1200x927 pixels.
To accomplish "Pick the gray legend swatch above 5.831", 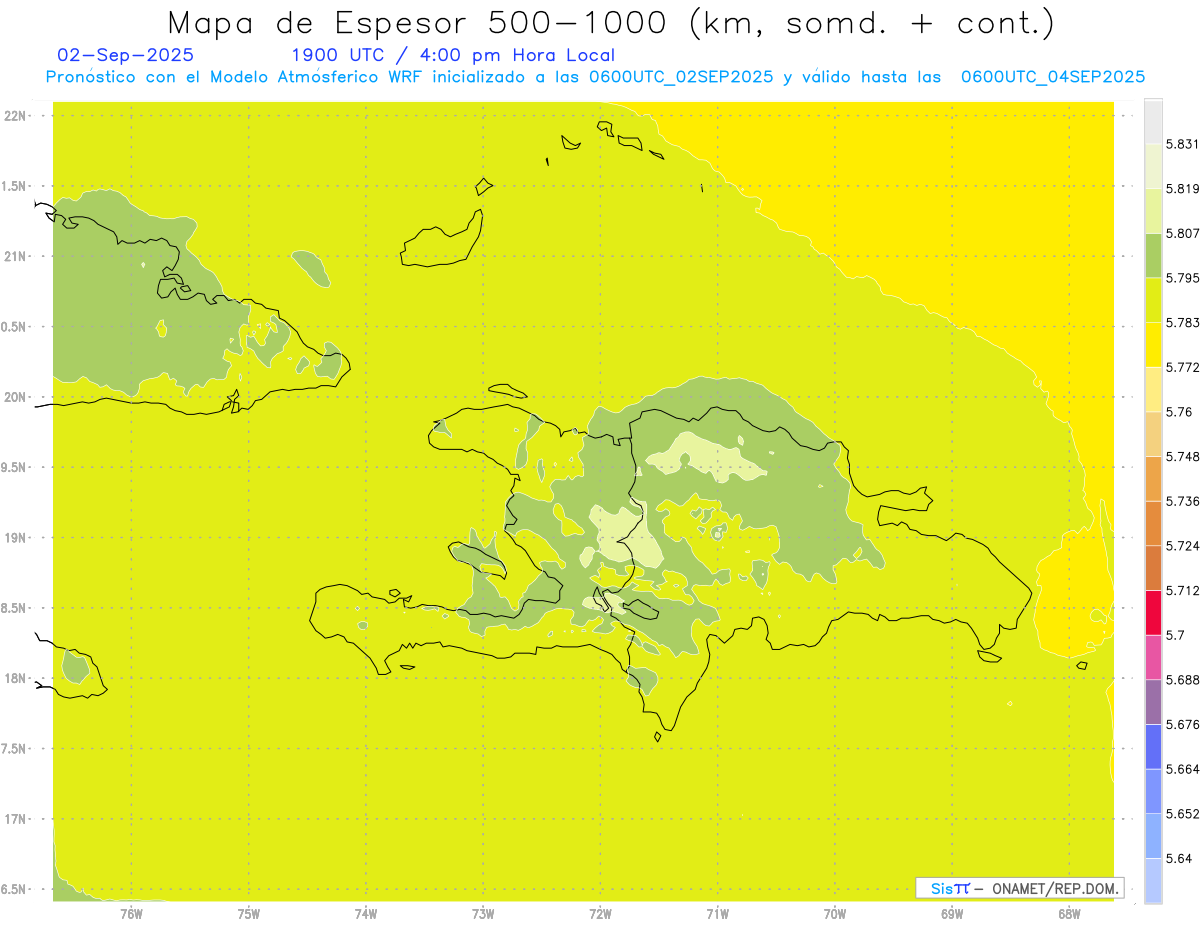I will pyautogui.click(x=1153, y=122).
